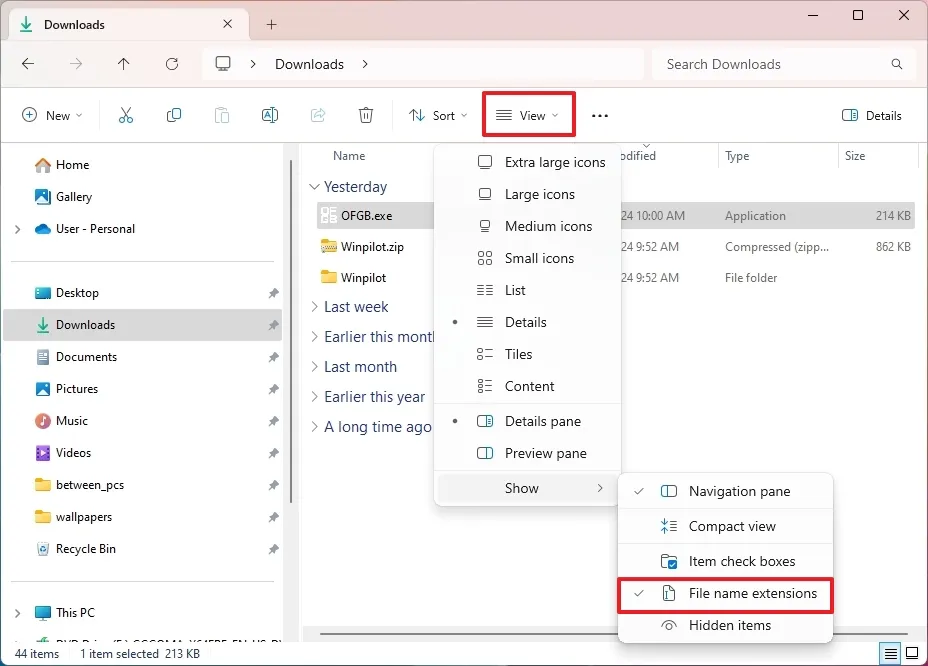Click the New button
928x666 pixels.
52,115
